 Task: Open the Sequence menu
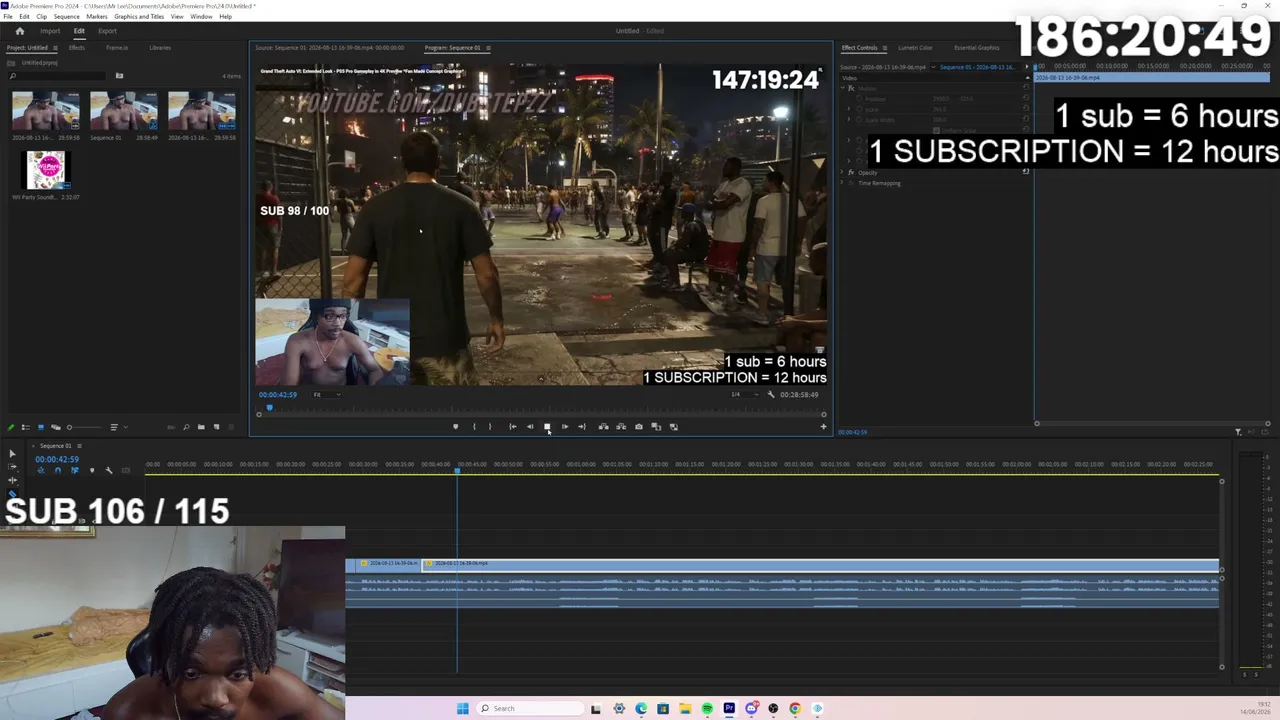(x=66, y=17)
